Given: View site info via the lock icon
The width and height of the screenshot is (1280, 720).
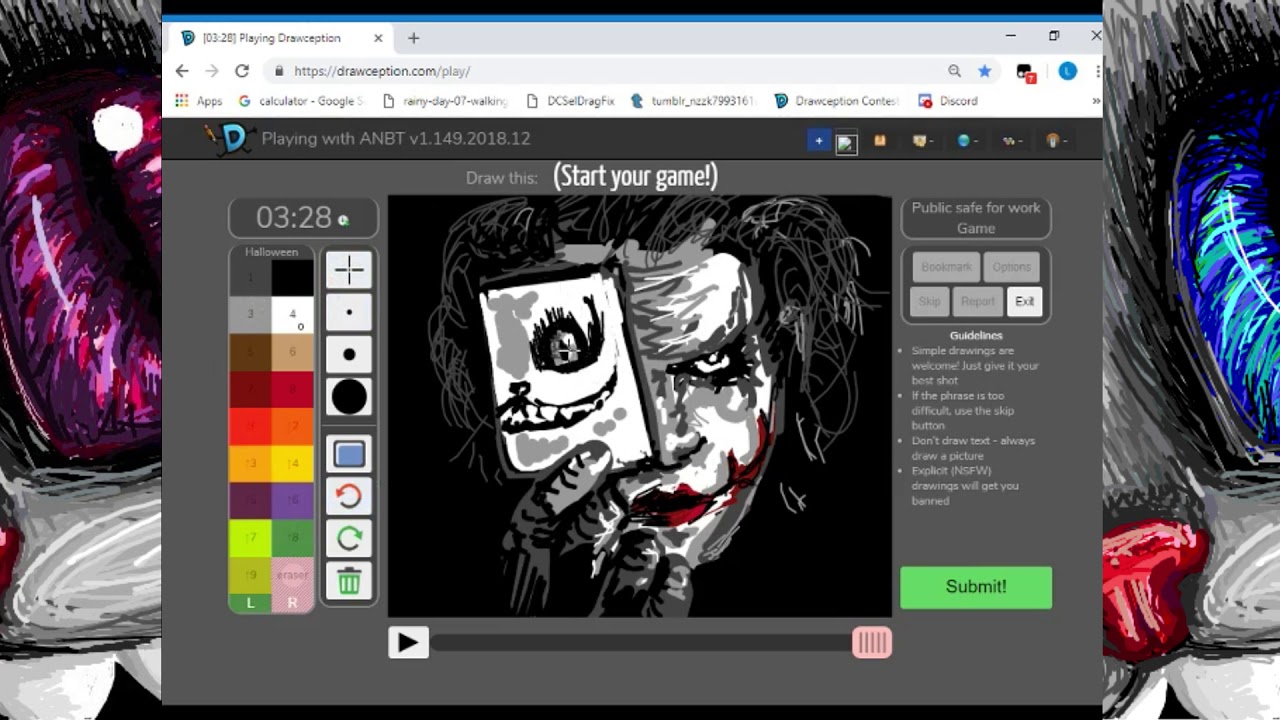Looking at the screenshot, I should click(x=279, y=71).
